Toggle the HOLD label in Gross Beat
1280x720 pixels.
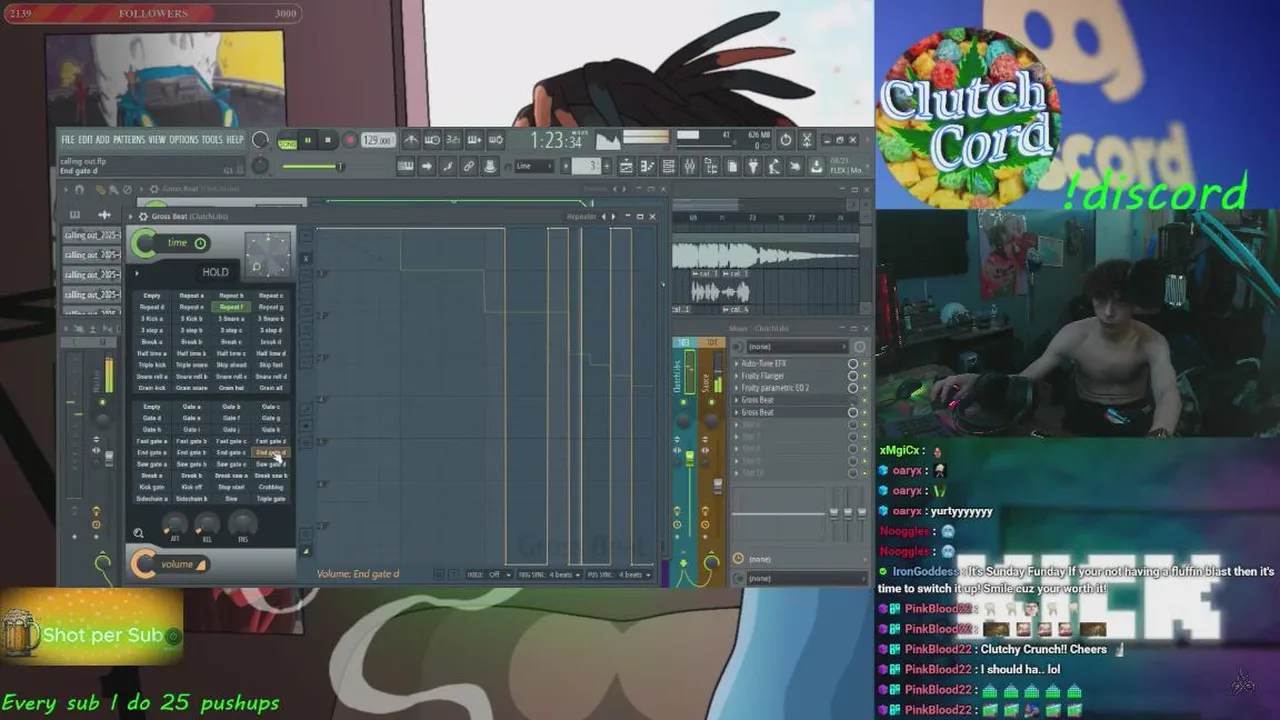point(215,272)
